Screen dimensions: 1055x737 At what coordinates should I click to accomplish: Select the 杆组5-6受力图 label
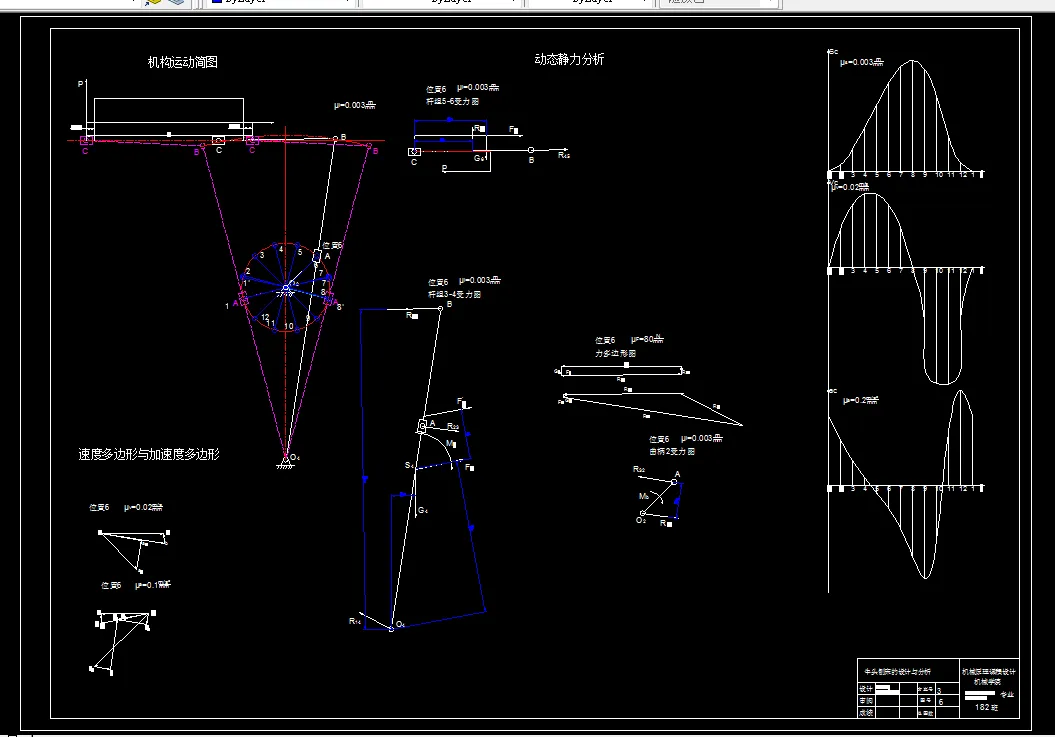[x=452, y=102]
